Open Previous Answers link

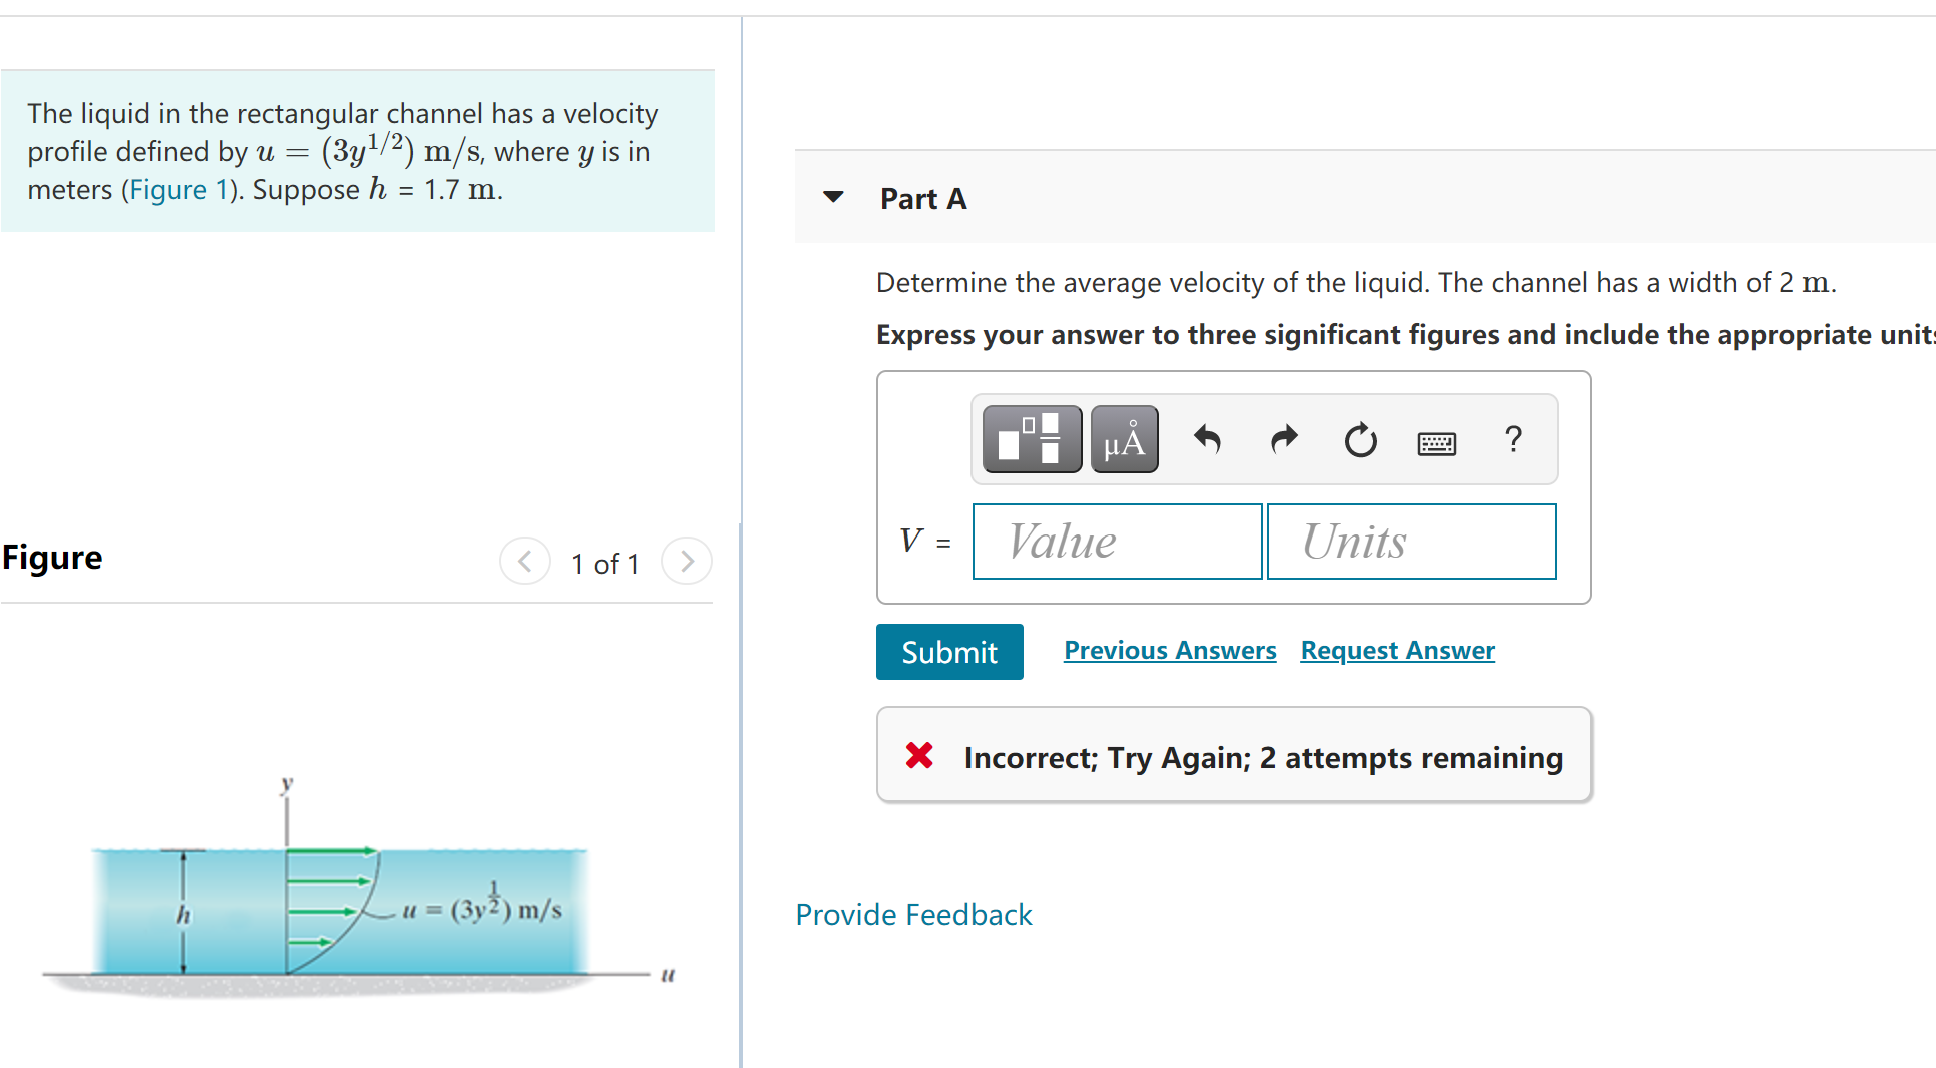[1170, 651]
